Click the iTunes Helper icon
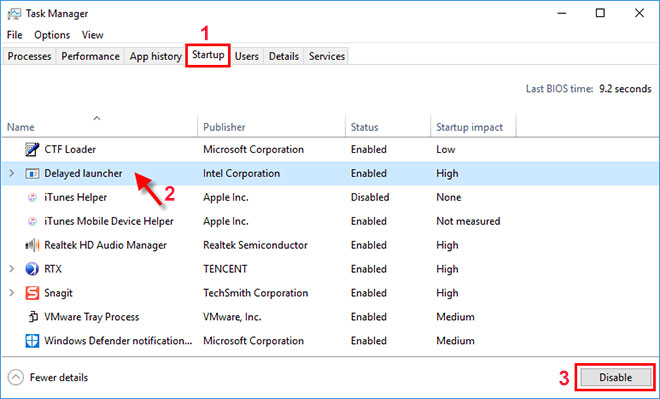The width and height of the screenshot is (660, 399). click(32, 197)
